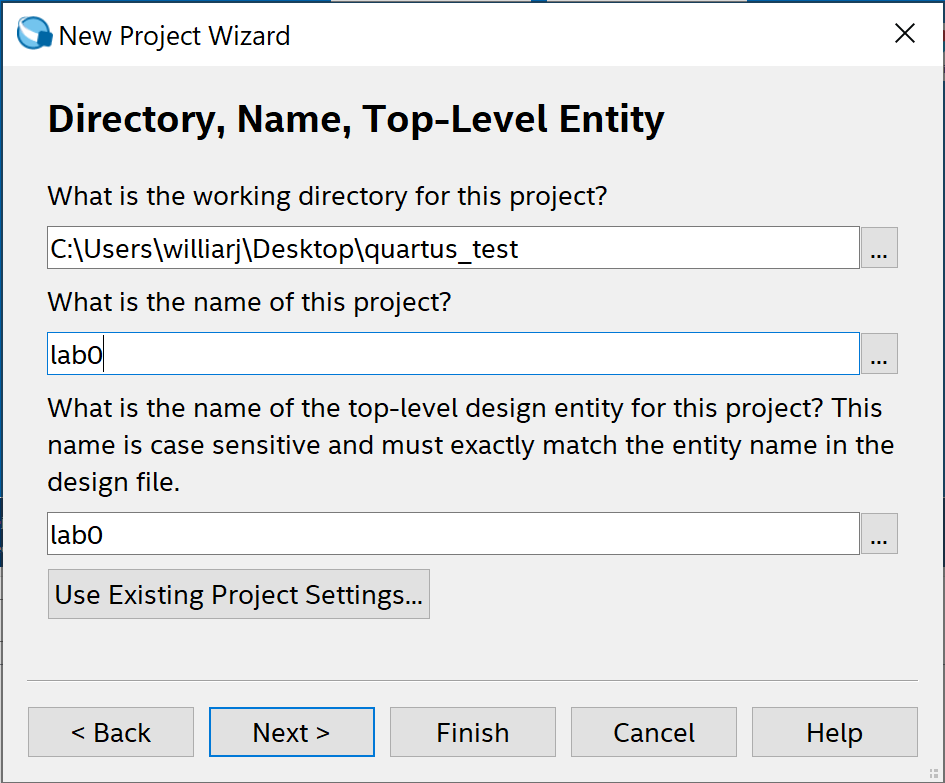This screenshot has height=783, width=945.
Task: Open the browse button for working directory
Action: coord(878,248)
